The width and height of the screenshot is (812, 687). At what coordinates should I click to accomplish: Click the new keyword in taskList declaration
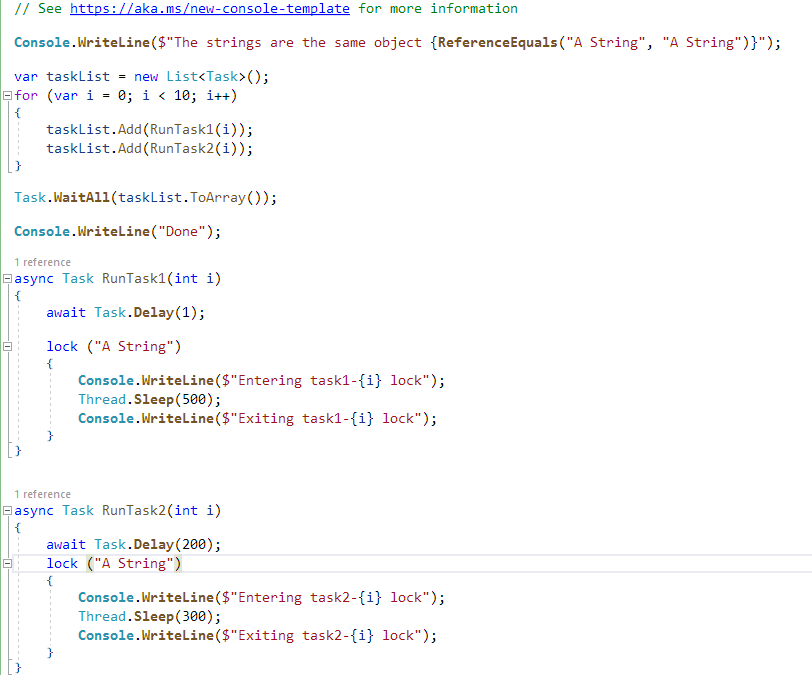click(x=146, y=77)
